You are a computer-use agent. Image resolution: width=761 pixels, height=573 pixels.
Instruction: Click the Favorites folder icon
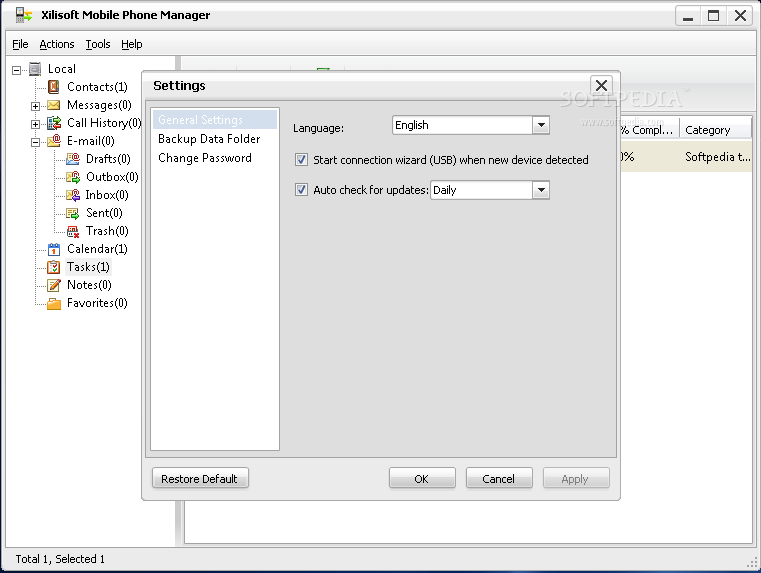(54, 304)
